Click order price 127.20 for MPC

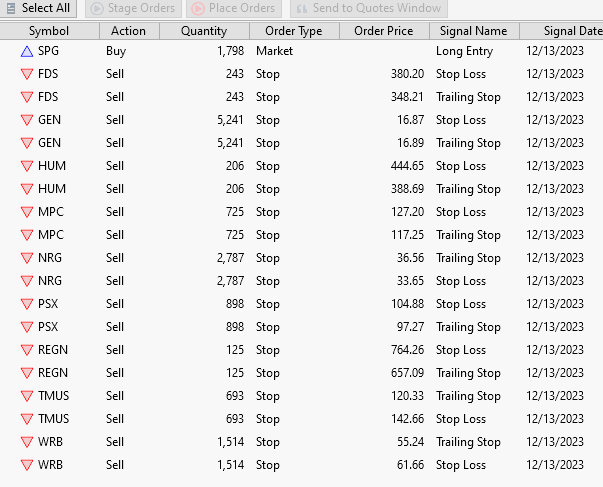point(407,212)
